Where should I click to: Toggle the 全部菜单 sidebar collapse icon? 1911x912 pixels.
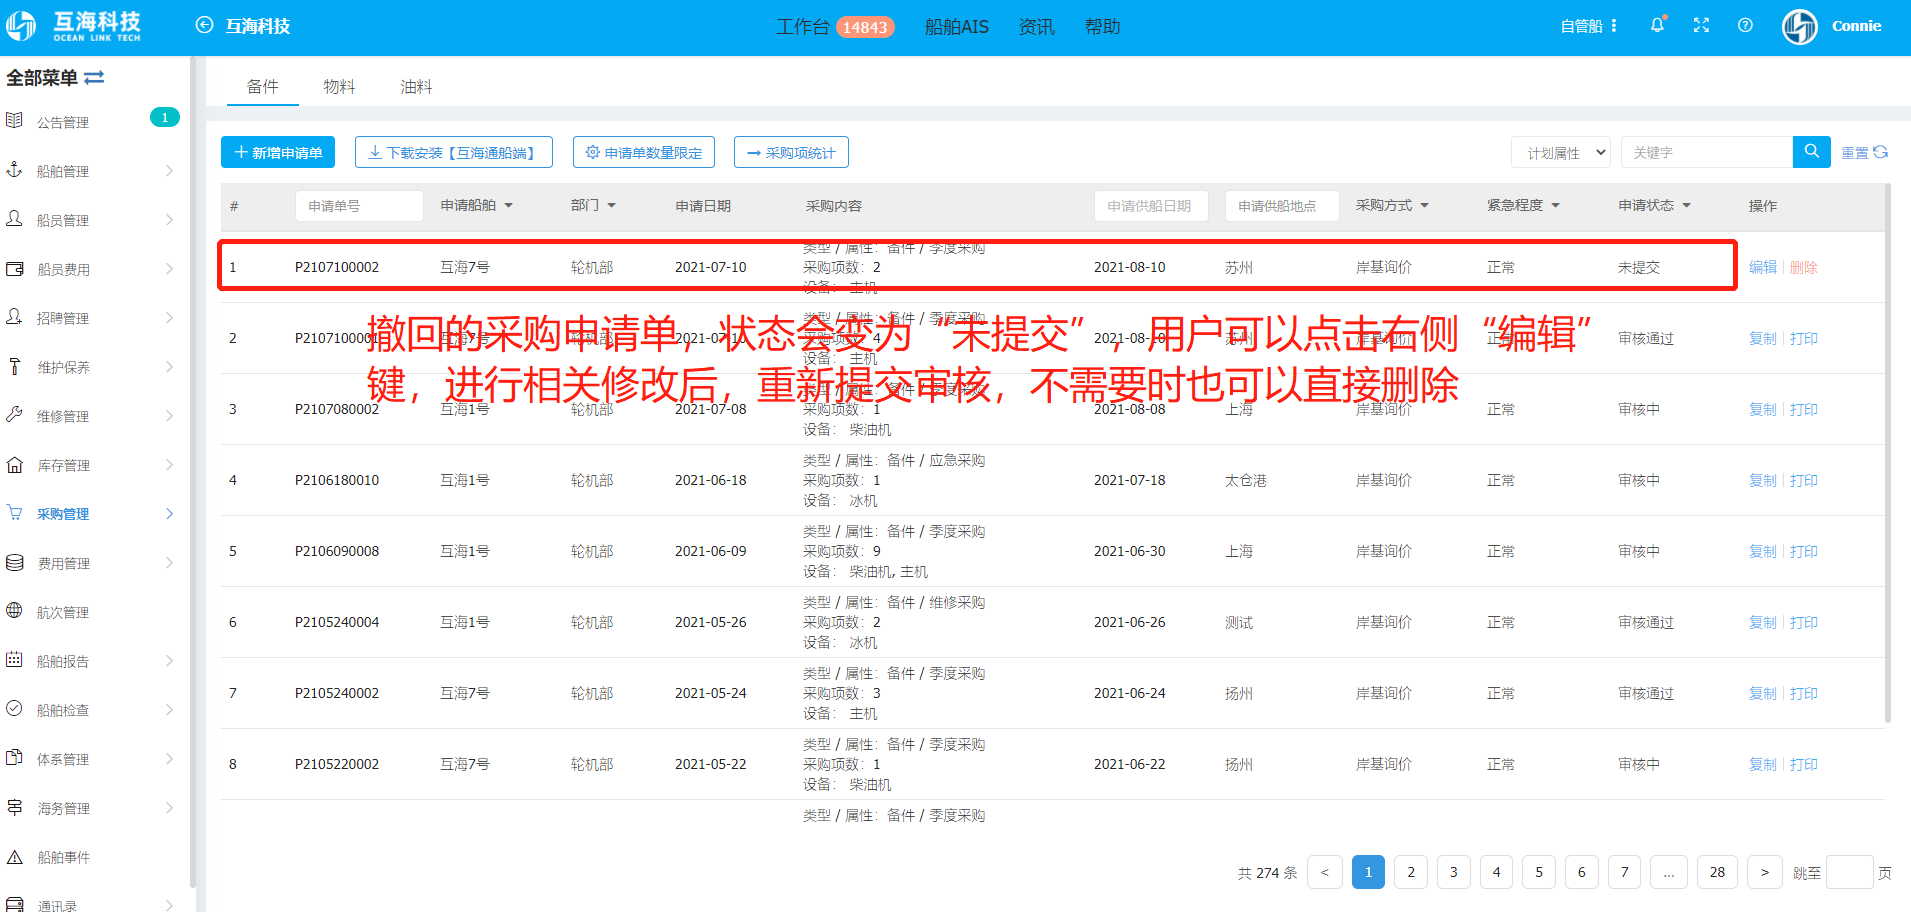(94, 77)
